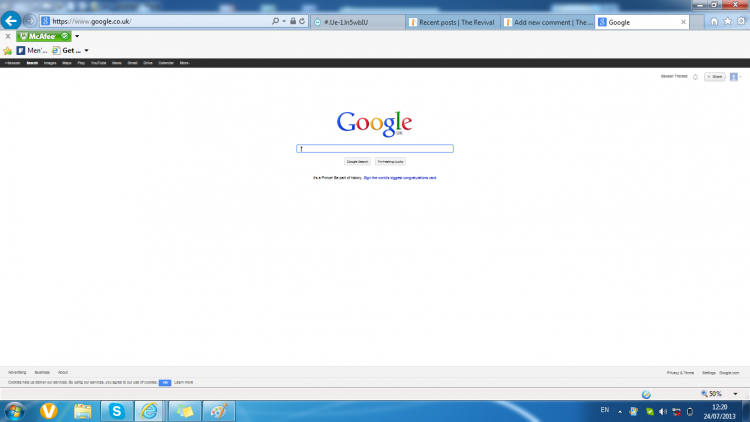Open News from the Google top bar
The image size is (750, 422).
point(117,63)
